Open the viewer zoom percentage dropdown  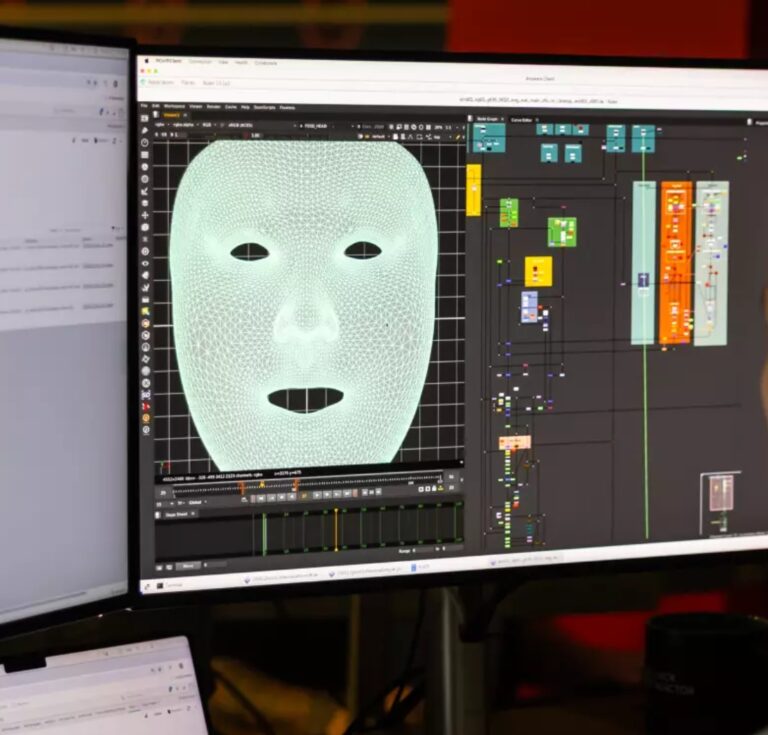point(438,127)
